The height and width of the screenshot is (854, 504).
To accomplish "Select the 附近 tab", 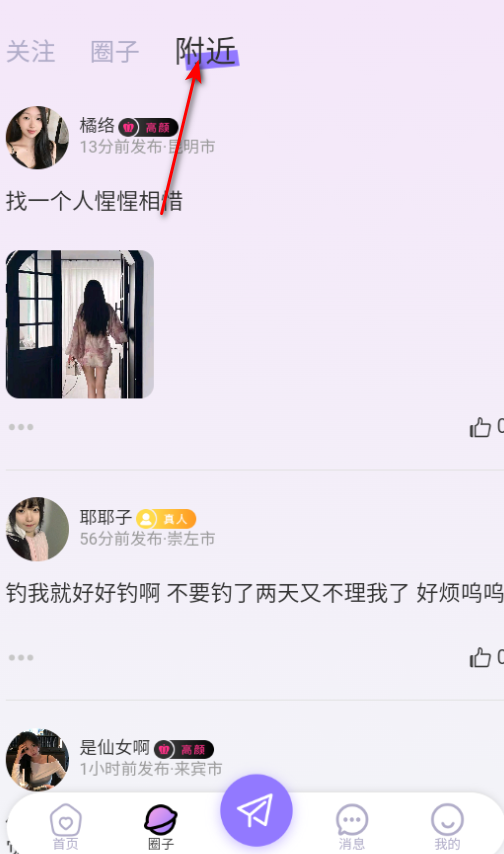I will click(207, 52).
